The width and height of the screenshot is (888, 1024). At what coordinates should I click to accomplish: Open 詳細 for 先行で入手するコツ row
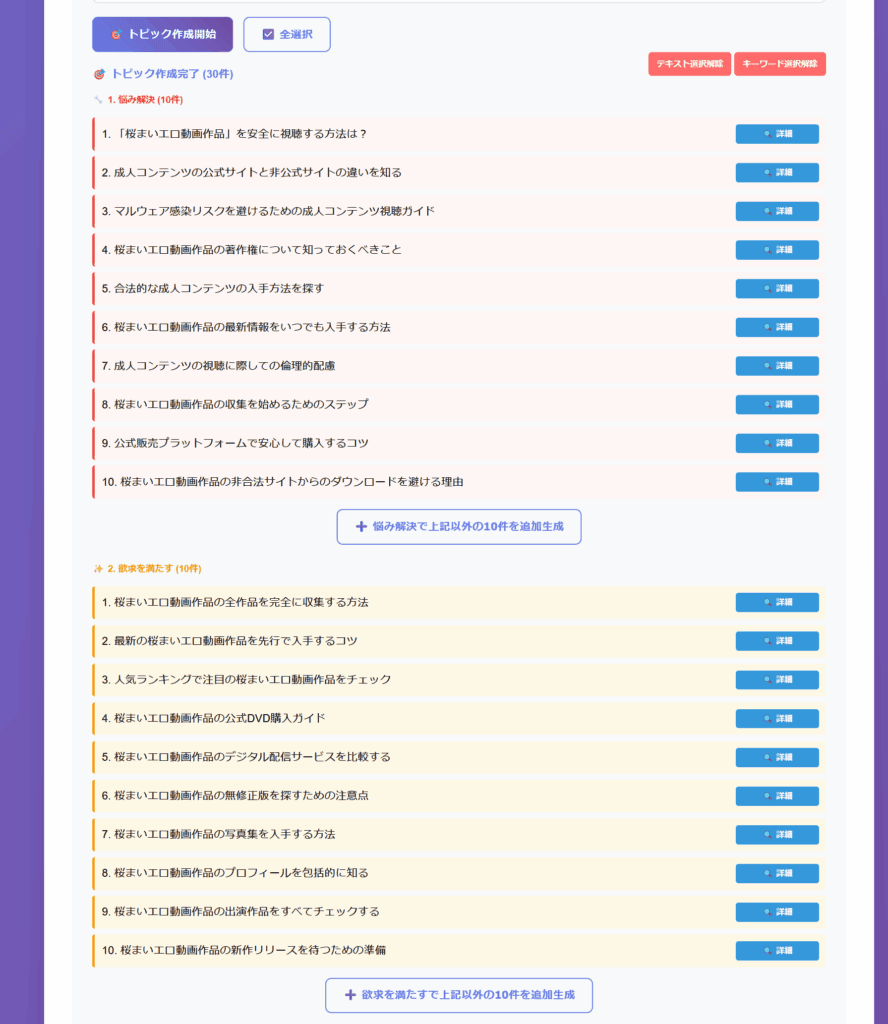pyautogui.click(x=777, y=641)
